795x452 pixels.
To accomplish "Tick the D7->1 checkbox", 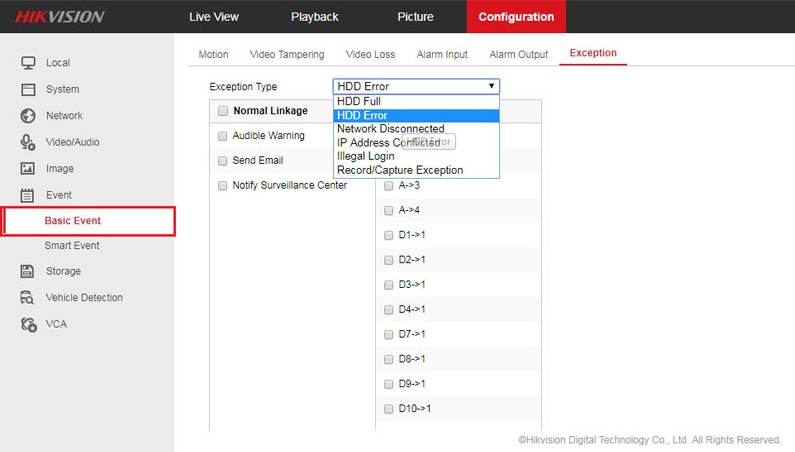I will (388, 335).
